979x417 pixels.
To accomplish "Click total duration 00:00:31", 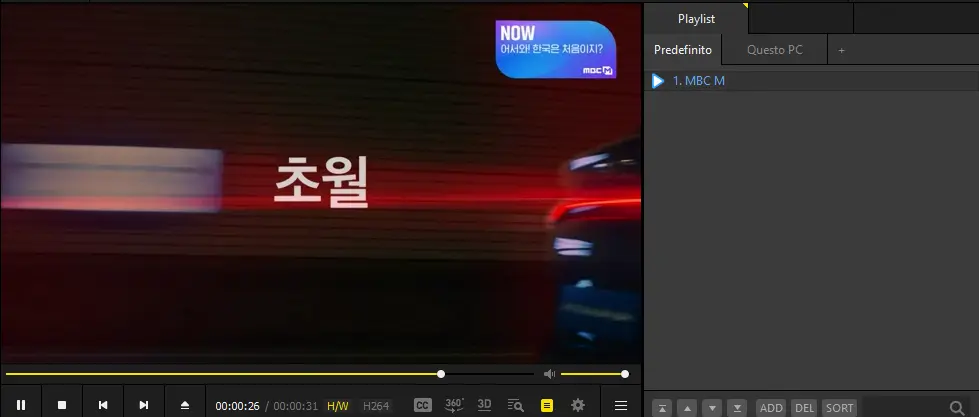I will pyautogui.click(x=296, y=406).
